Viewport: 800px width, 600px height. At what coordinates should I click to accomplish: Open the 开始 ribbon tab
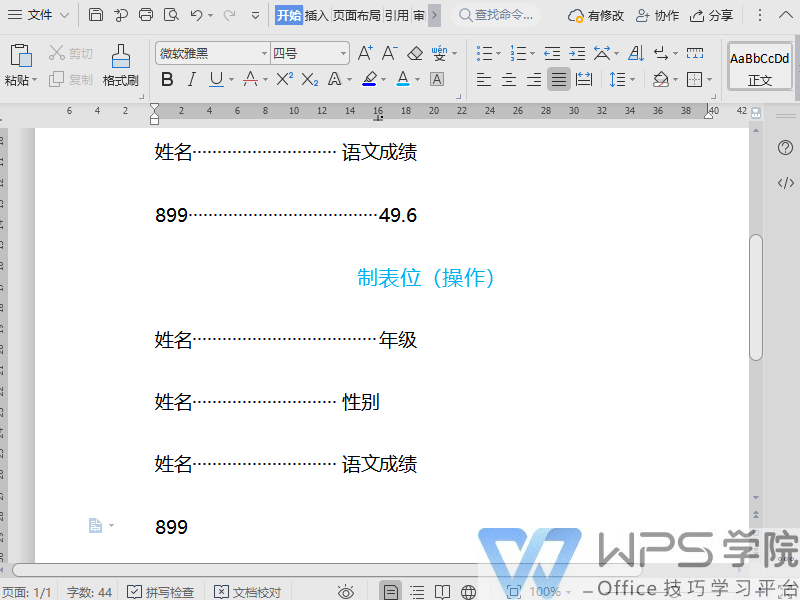pos(289,15)
